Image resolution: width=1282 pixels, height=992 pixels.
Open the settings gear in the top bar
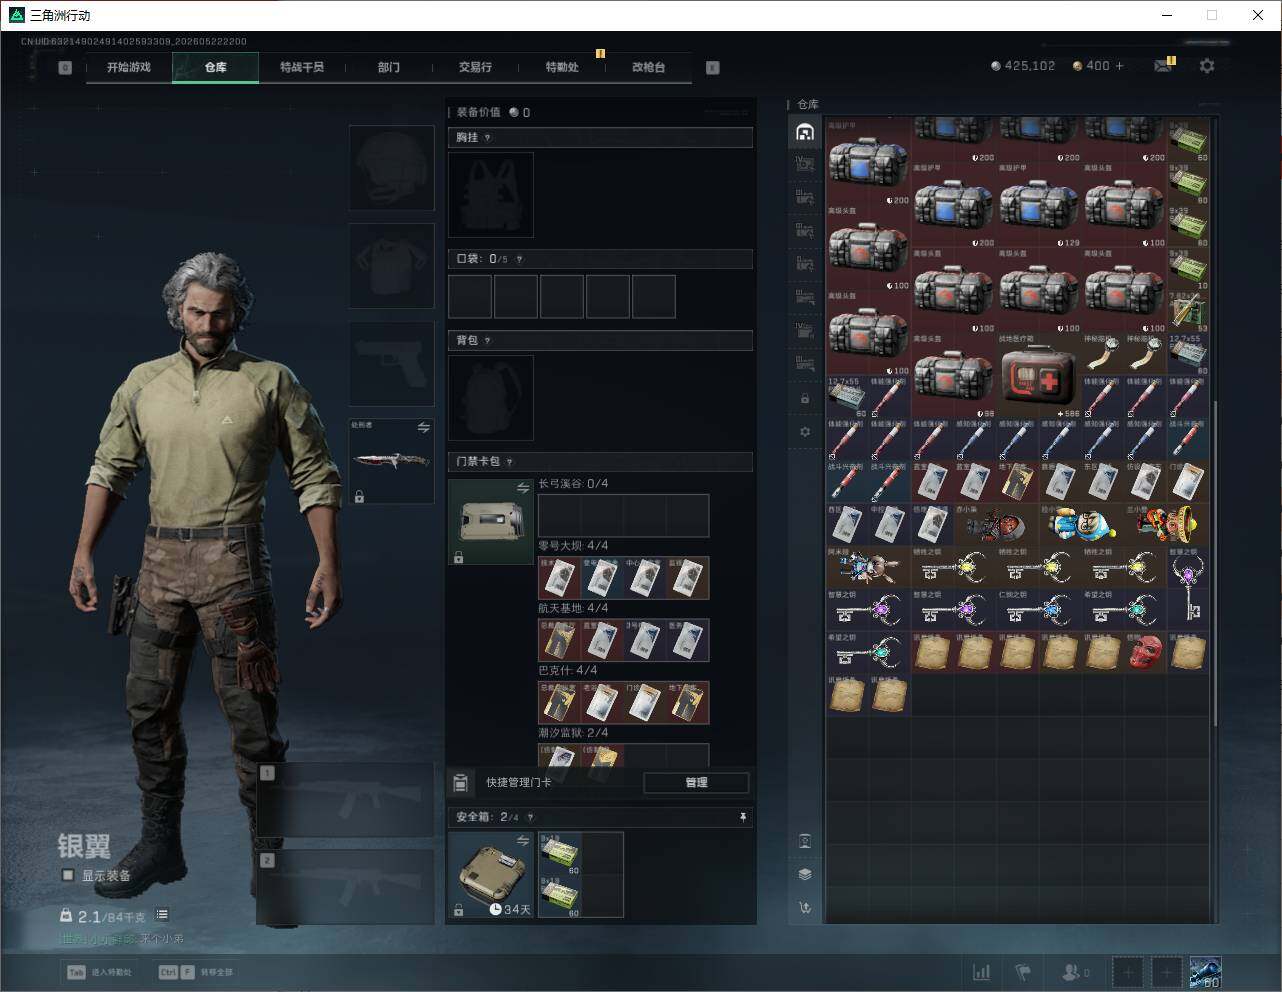tap(1207, 65)
